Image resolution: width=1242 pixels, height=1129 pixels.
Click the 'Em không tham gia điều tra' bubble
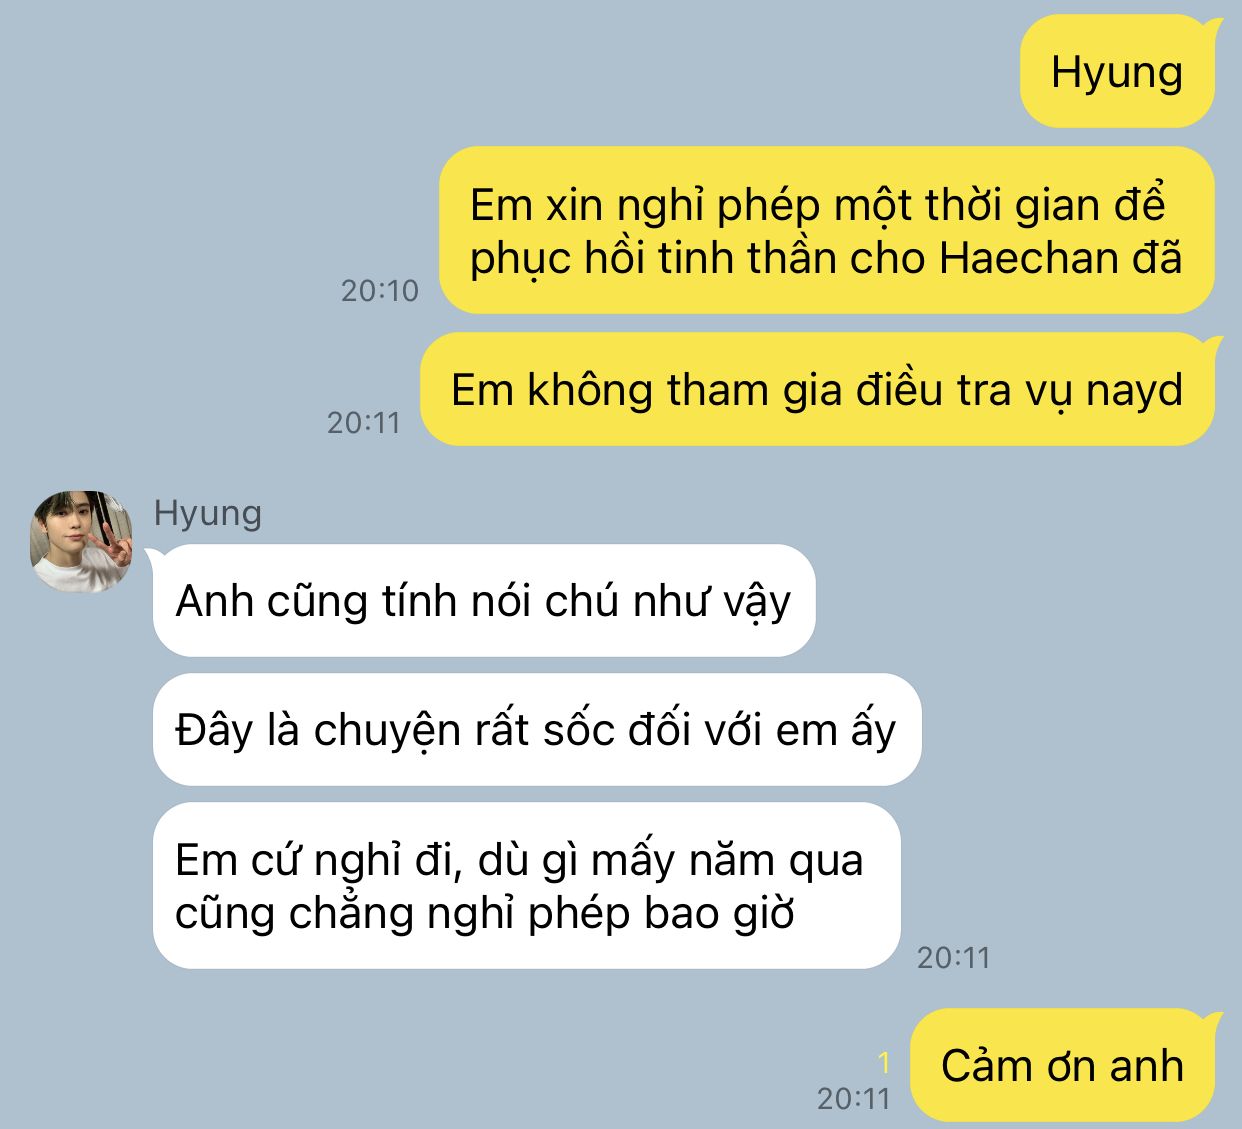(x=817, y=390)
